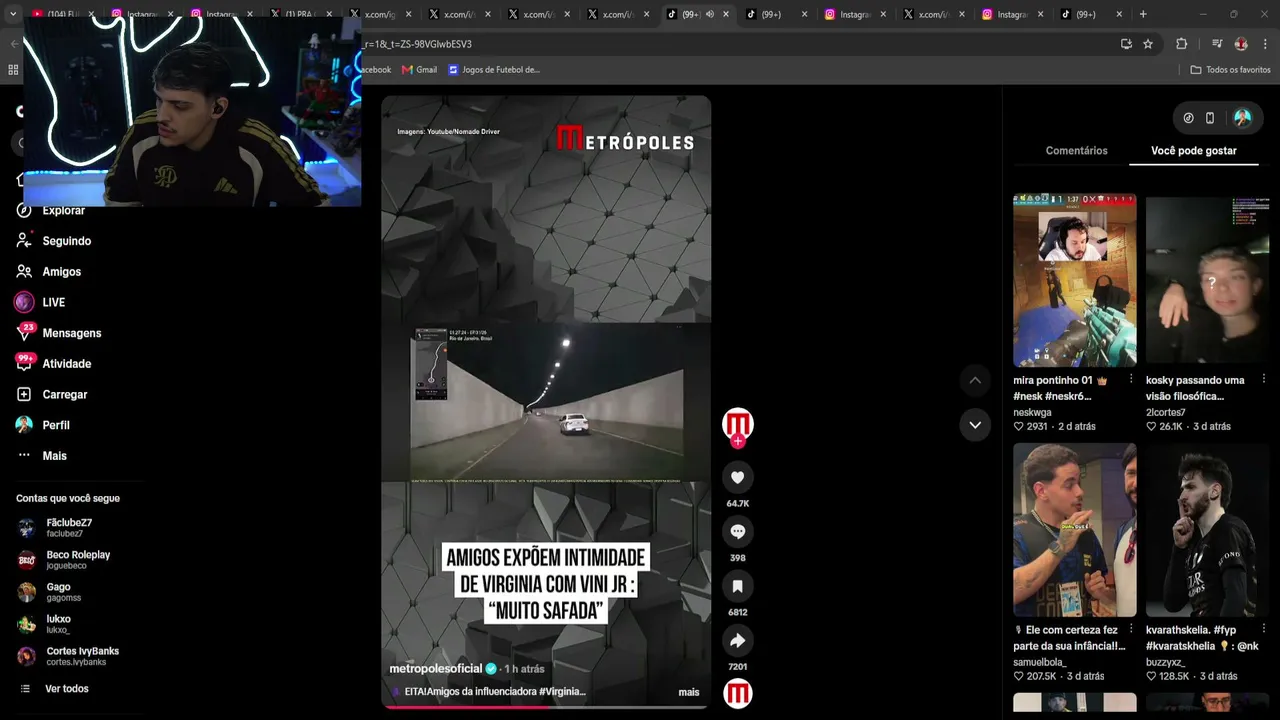Seek in the video progress bar

click(546, 707)
